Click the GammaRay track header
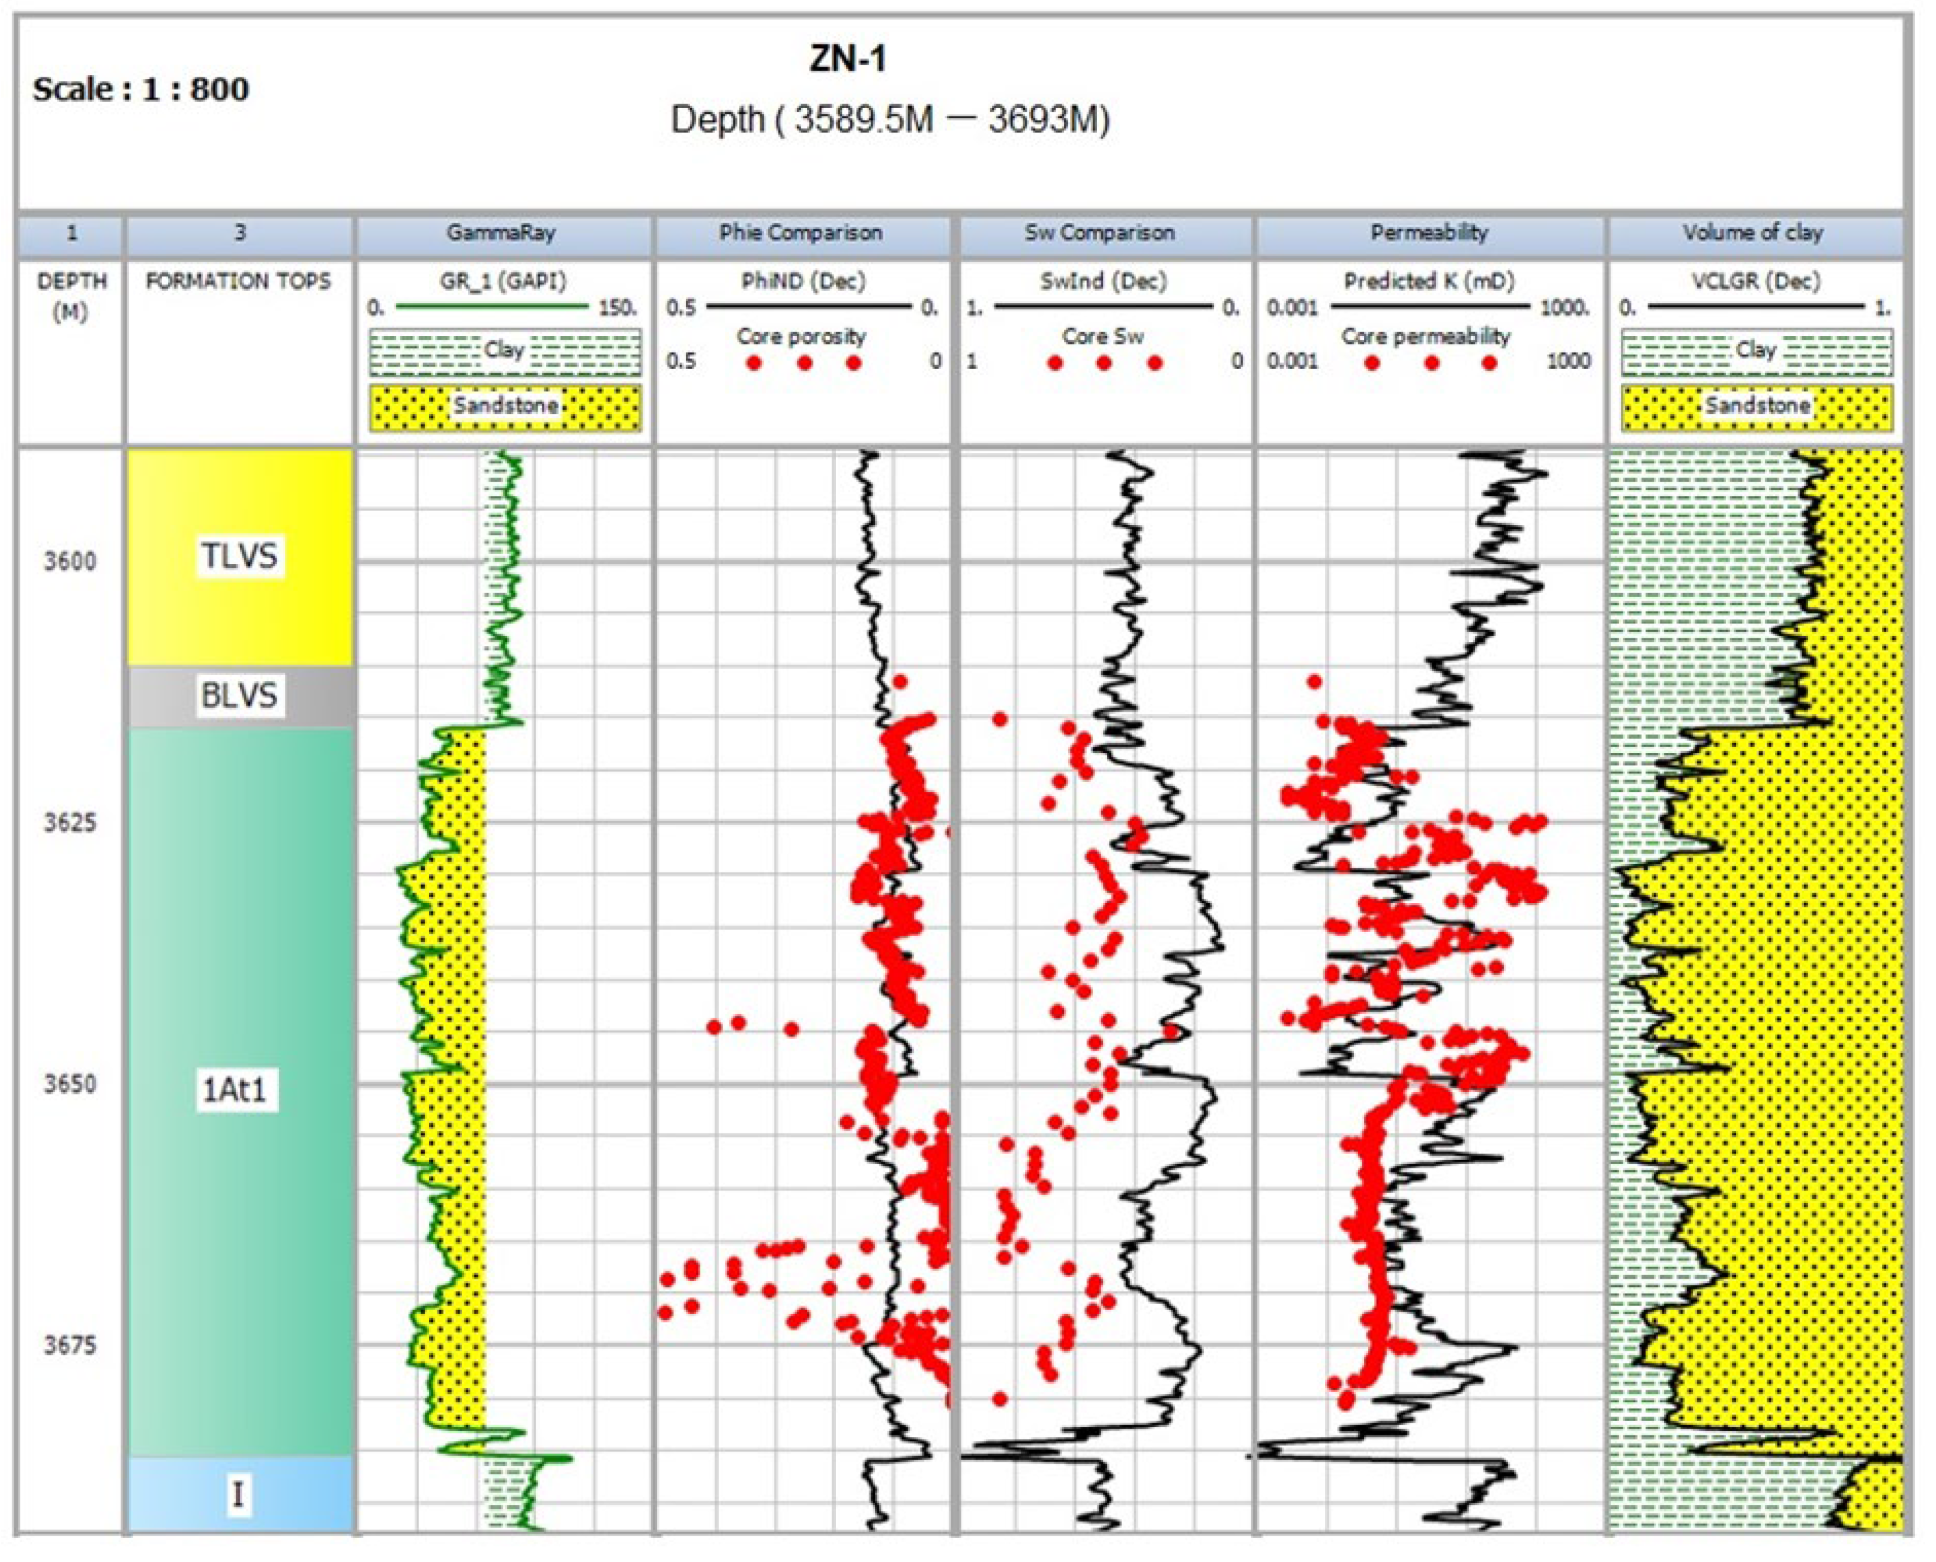1936x1562 pixels. [x=501, y=234]
